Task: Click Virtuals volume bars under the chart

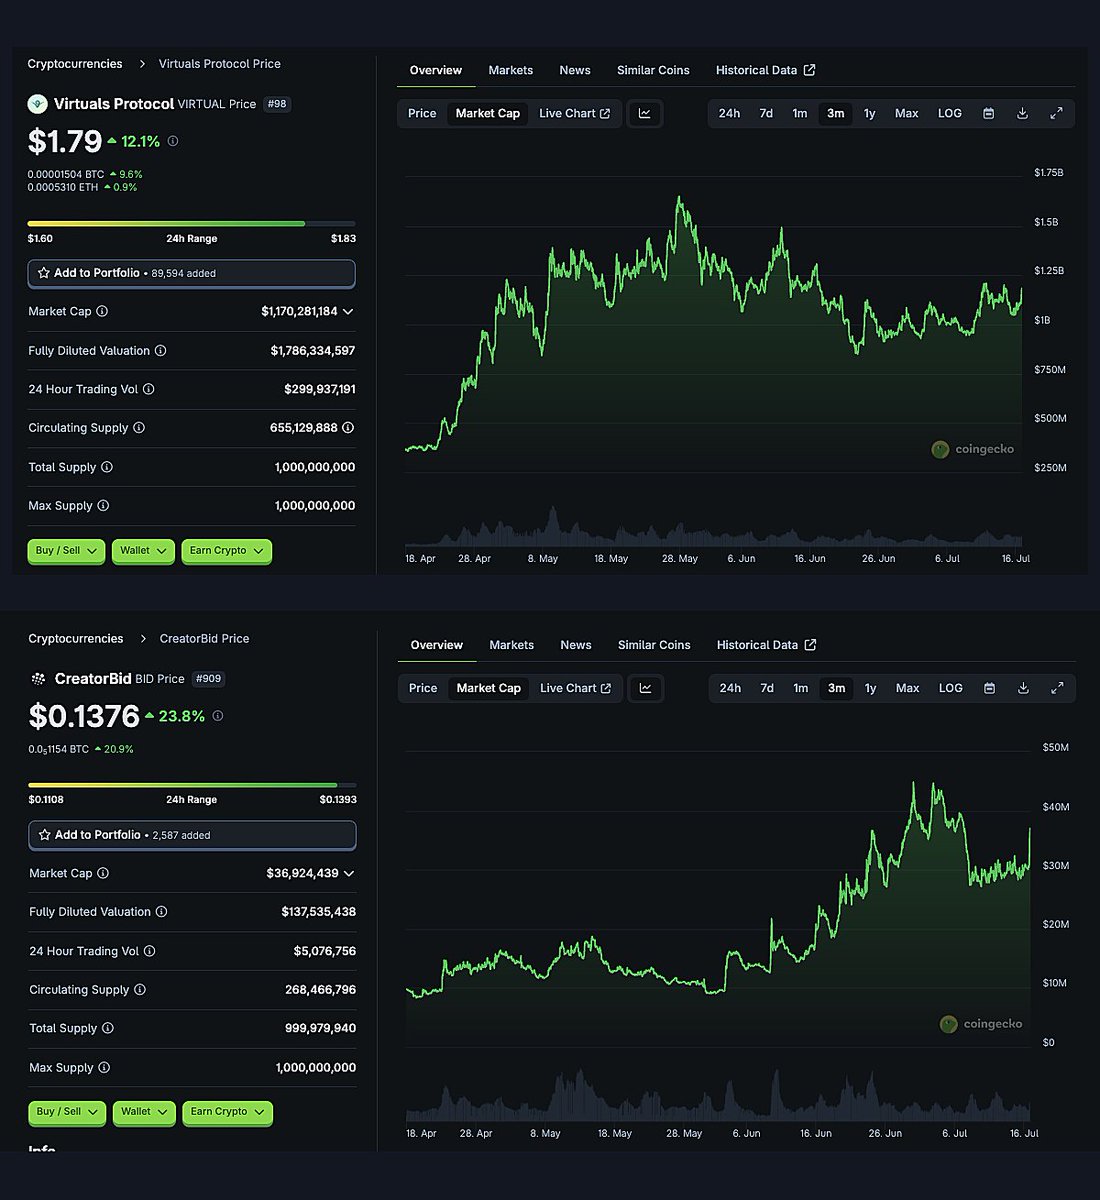Action: coord(714,529)
